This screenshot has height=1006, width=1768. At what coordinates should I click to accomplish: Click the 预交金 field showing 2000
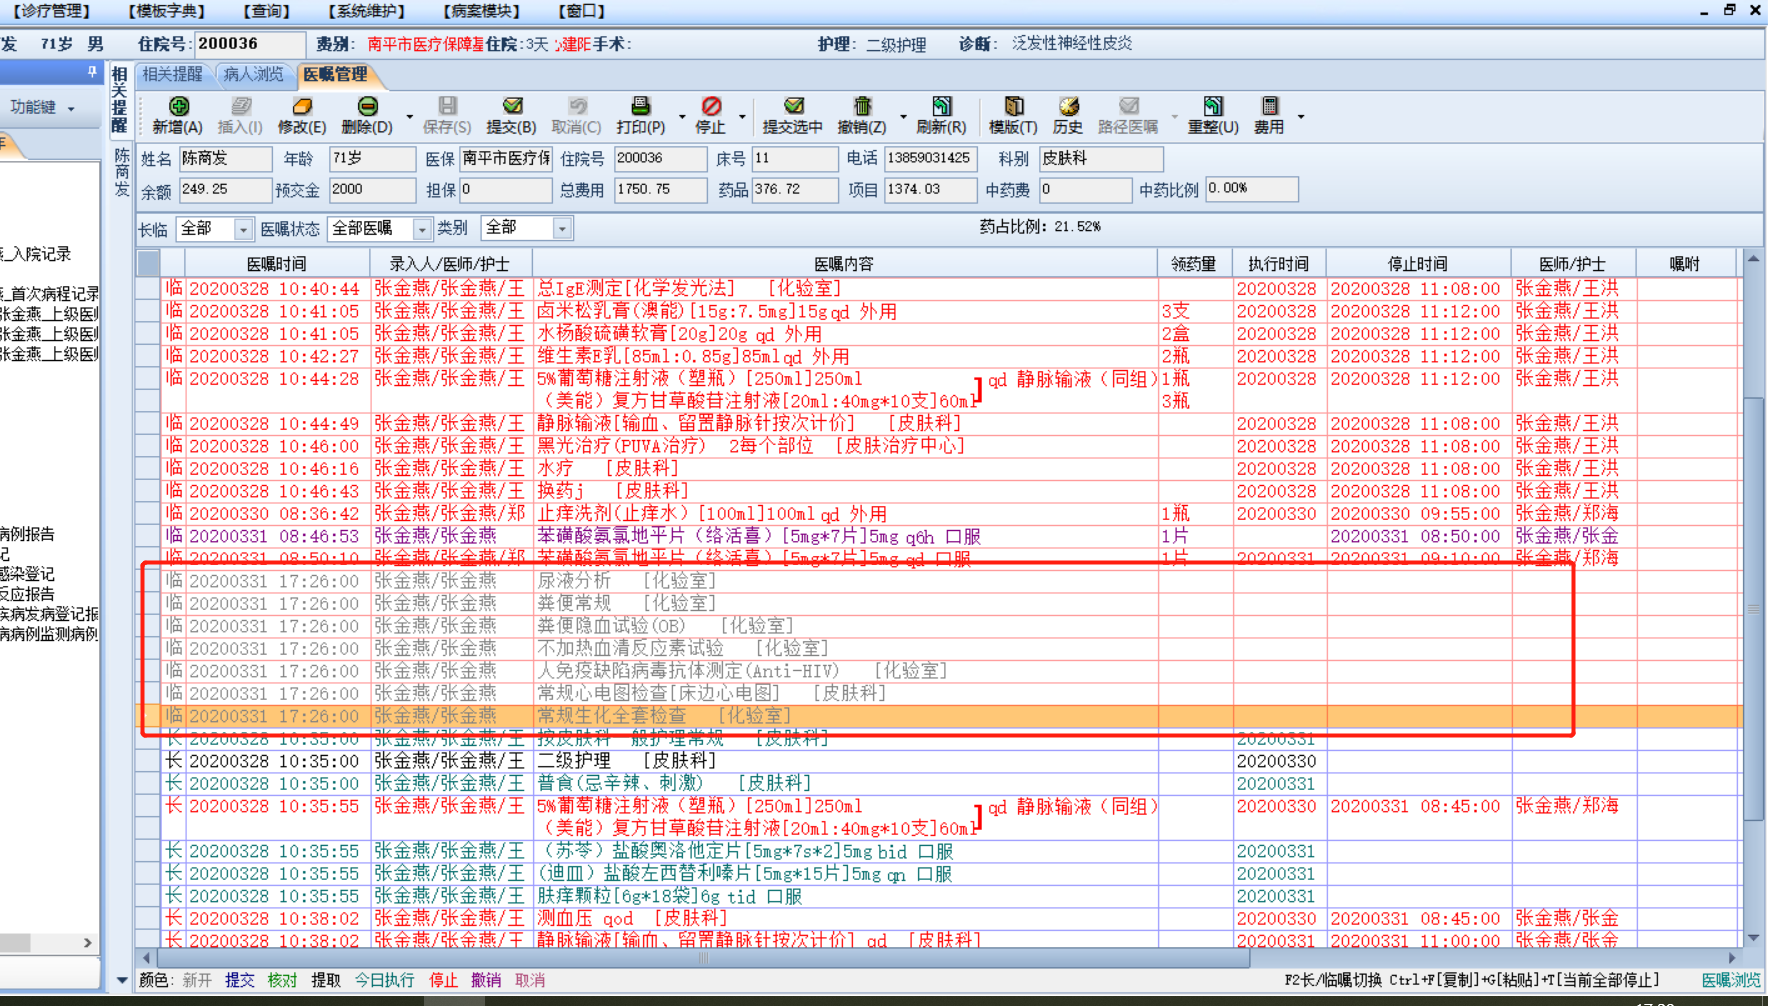(372, 190)
